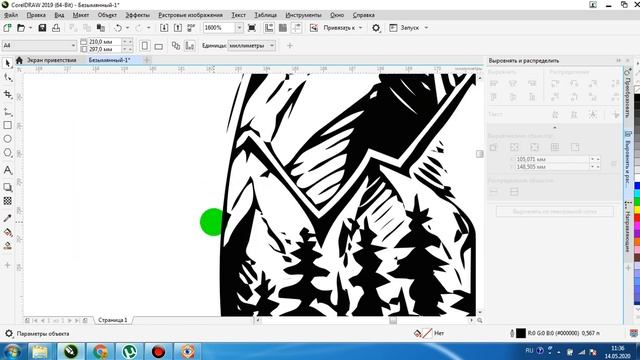Click the Paste icon in the toolbar
Screen dimensions: 640x360
point(100,28)
